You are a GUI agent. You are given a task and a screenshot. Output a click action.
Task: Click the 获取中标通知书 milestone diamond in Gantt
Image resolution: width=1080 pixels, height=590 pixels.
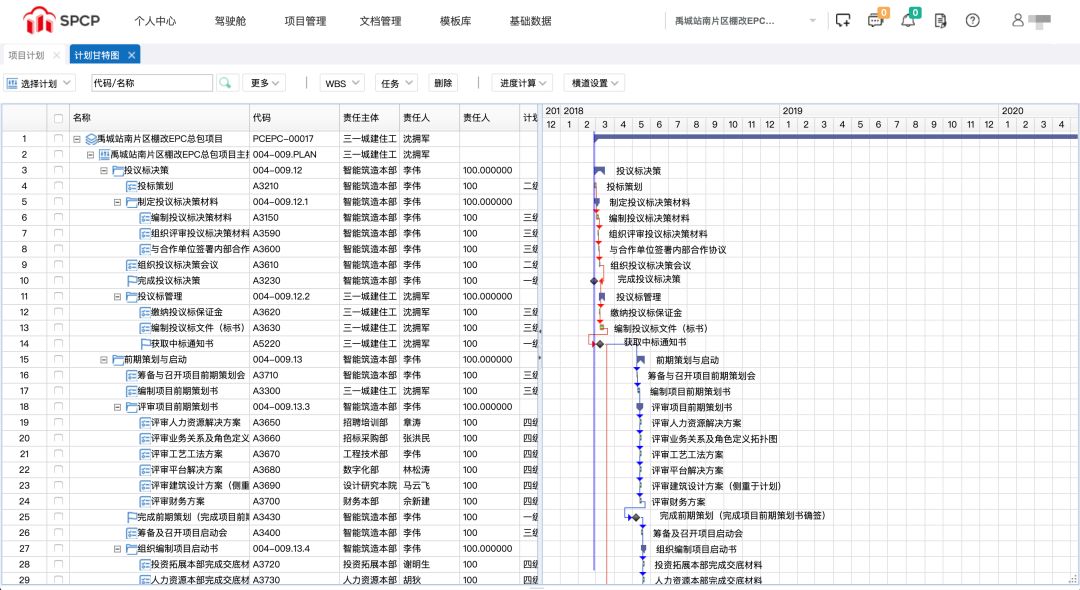(x=600, y=344)
